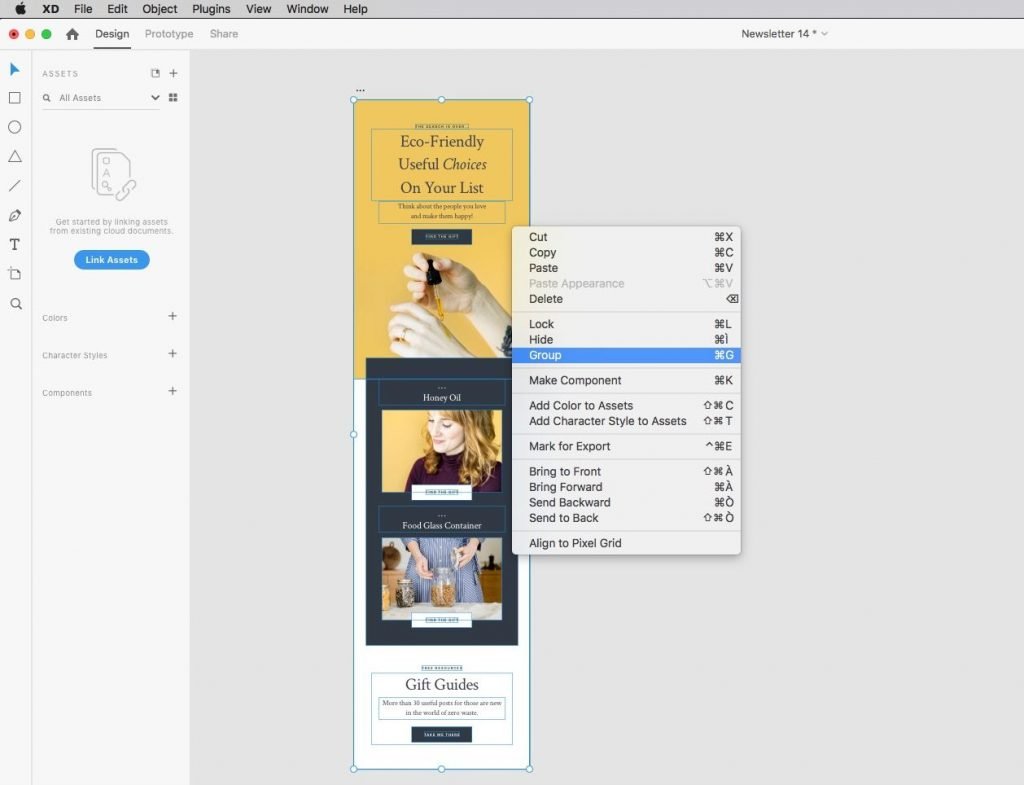Click the Honey Oil product photo

click(441, 450)
